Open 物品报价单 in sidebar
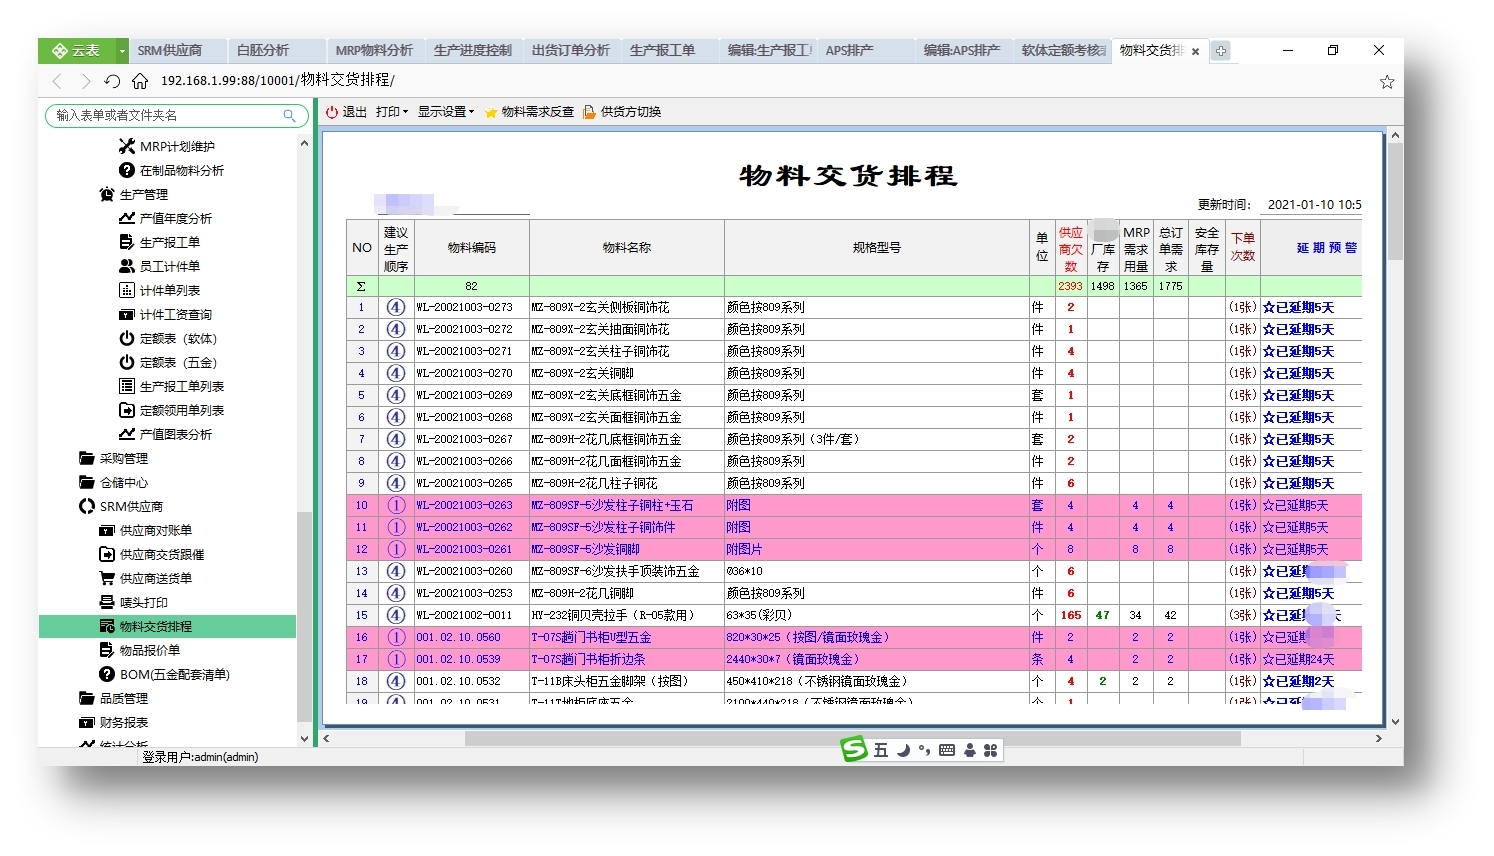 pos(139,650)
